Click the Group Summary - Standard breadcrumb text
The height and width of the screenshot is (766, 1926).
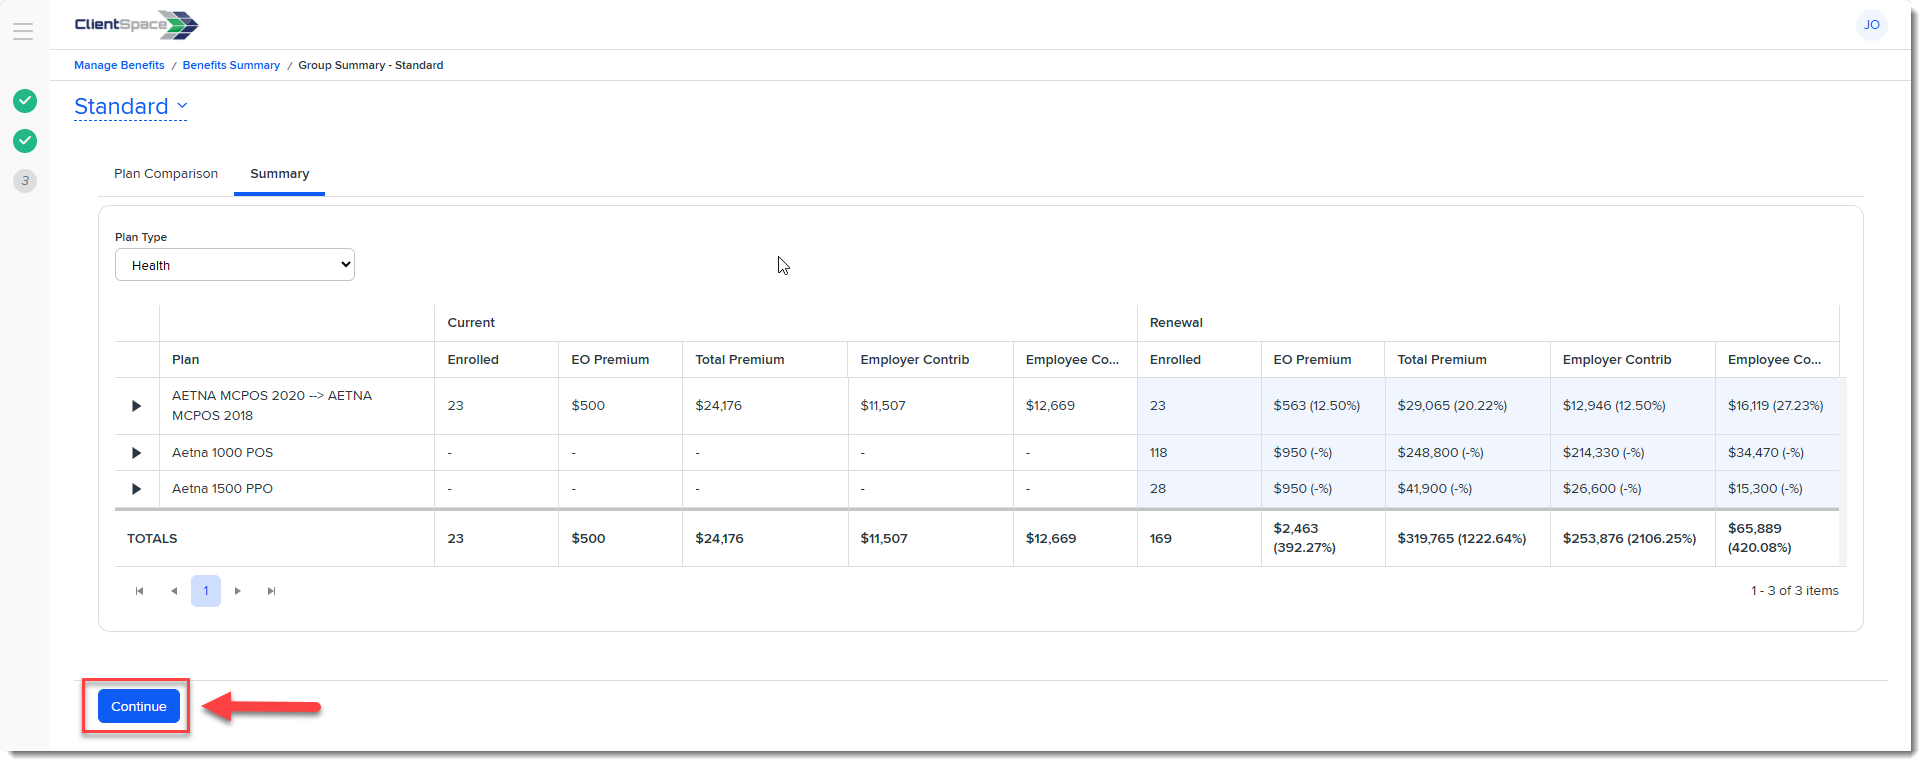(x=370, y=65)
